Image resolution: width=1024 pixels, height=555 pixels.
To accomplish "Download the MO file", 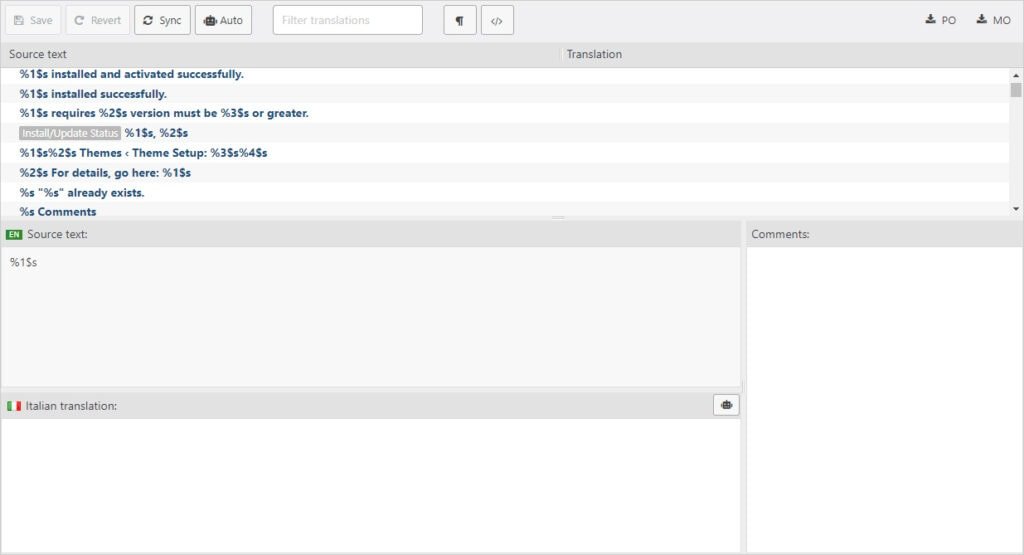I will click(993, 20).
